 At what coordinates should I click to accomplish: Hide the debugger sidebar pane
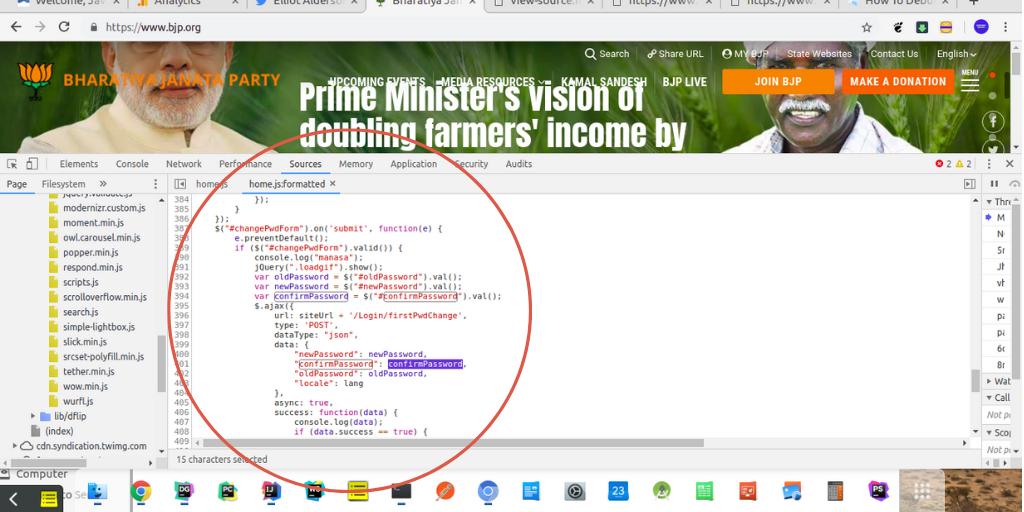click(970, 184)
